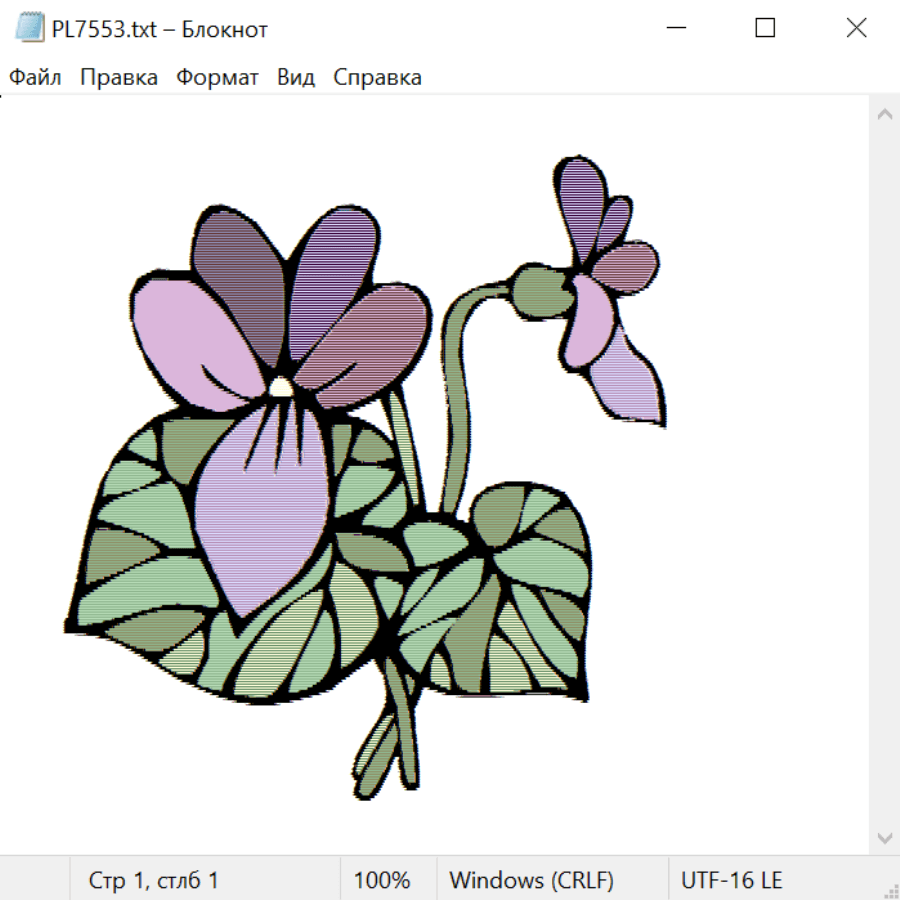
Task: Maximize the Notepad window
Action: [765, 28]
